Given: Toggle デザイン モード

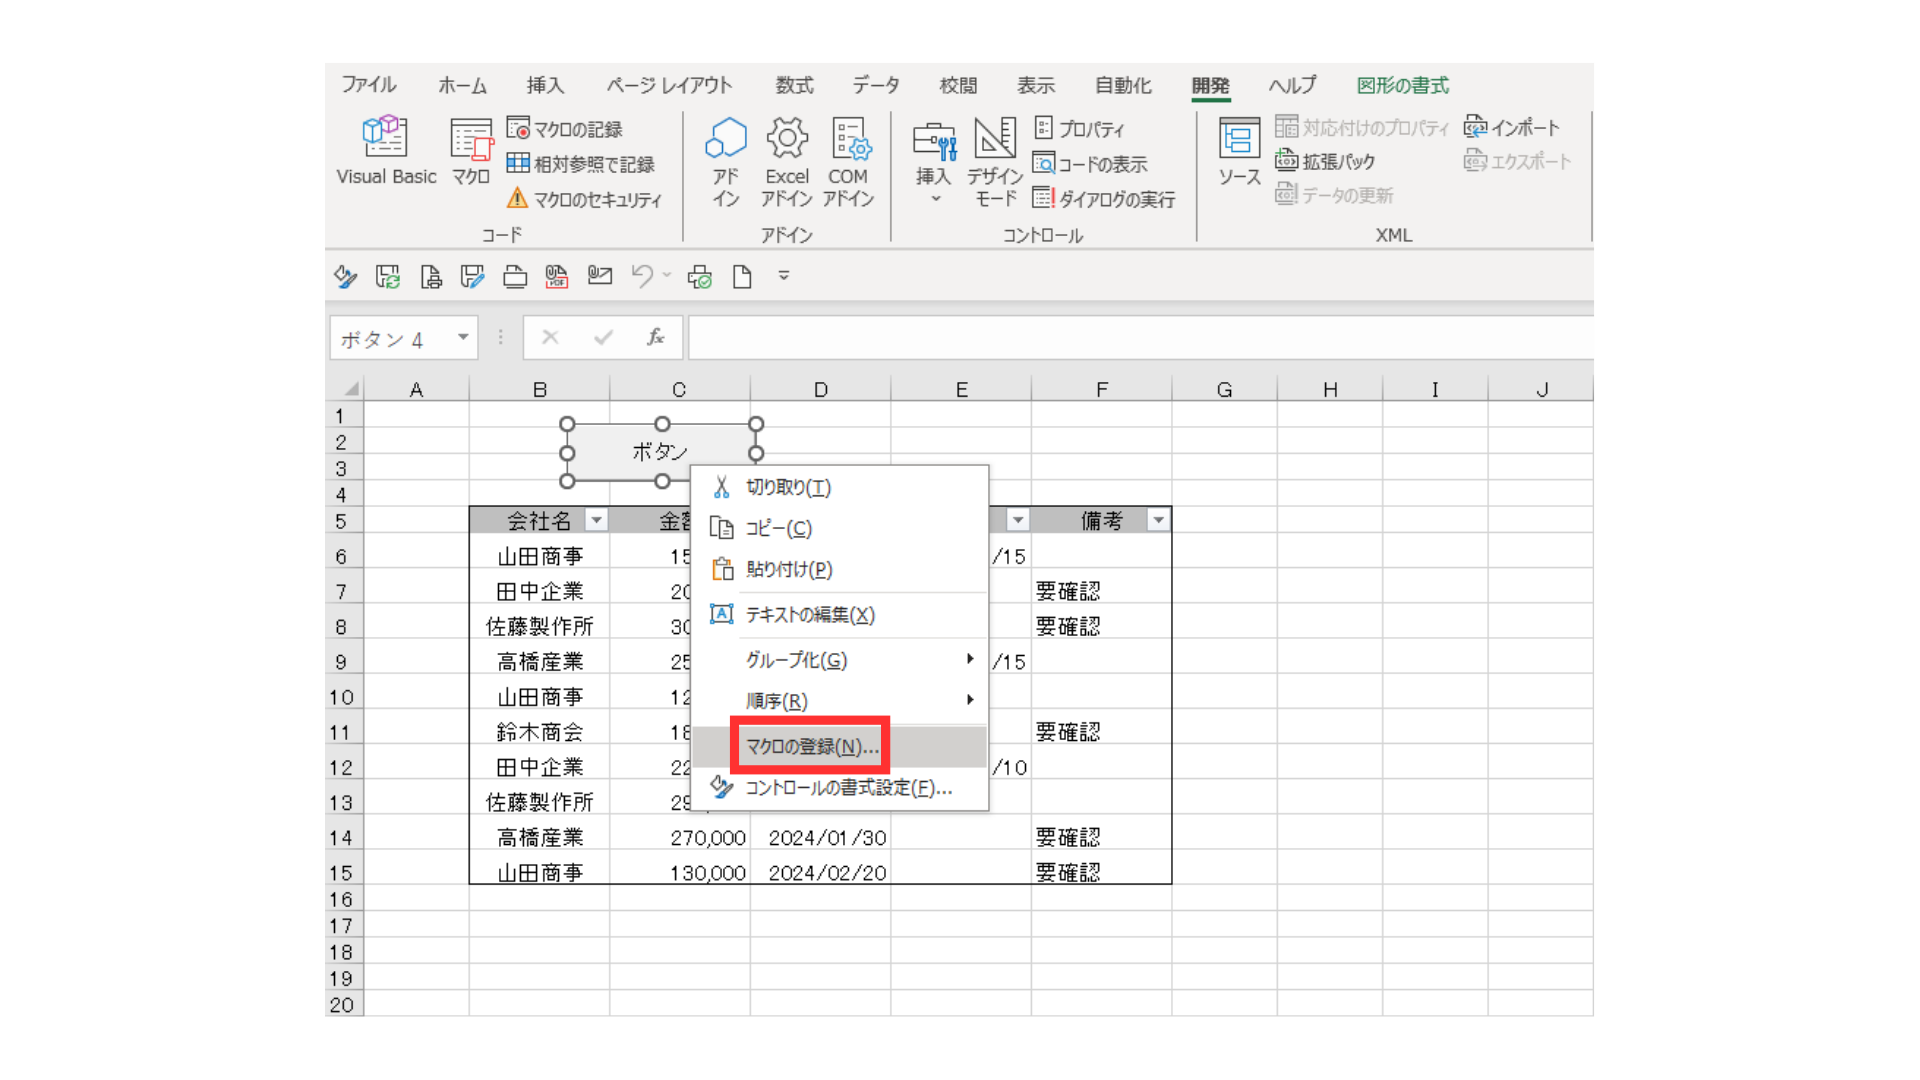Looking at the screenshot, I should 995,161.
